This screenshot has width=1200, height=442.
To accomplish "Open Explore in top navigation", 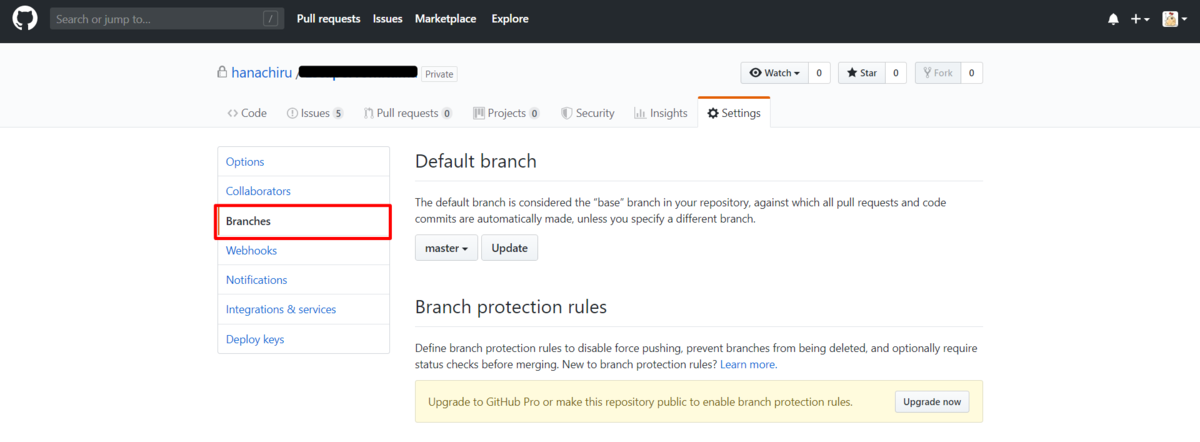I will [x=510, y=19].
